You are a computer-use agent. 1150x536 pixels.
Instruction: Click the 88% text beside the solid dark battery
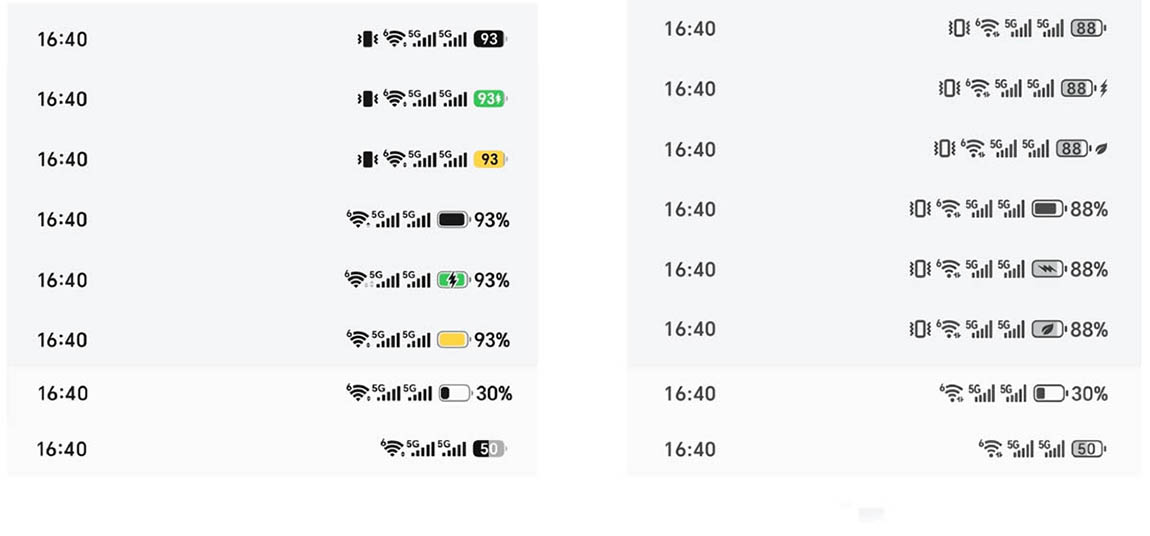click(1089, 209)
